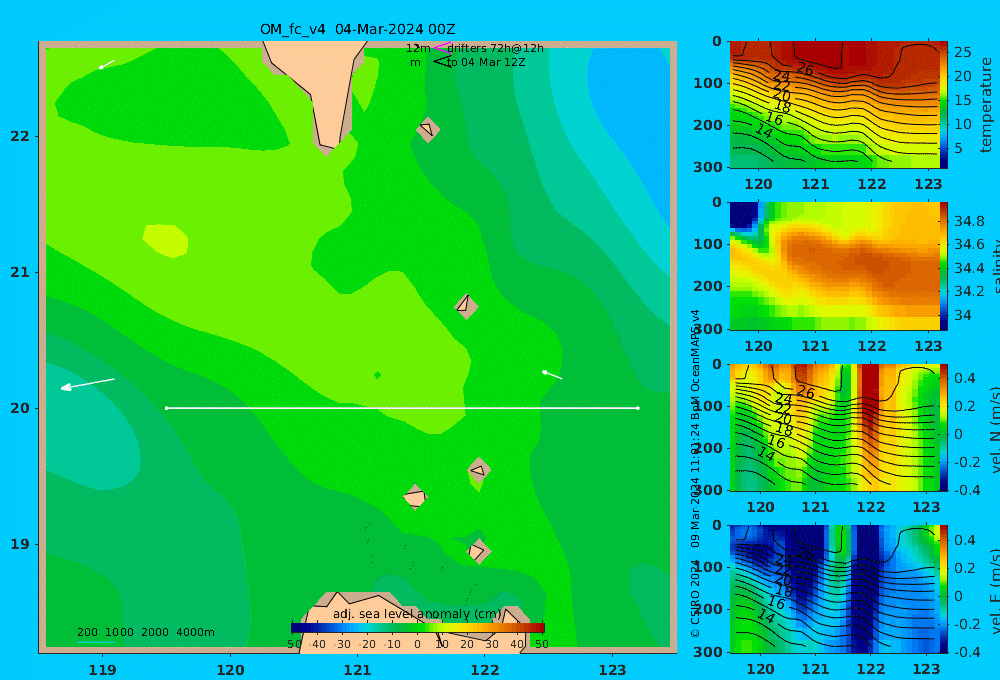1000x680 pixels.
Task: Click the western endpoint of the white transect line
Action: pos(166,408)
